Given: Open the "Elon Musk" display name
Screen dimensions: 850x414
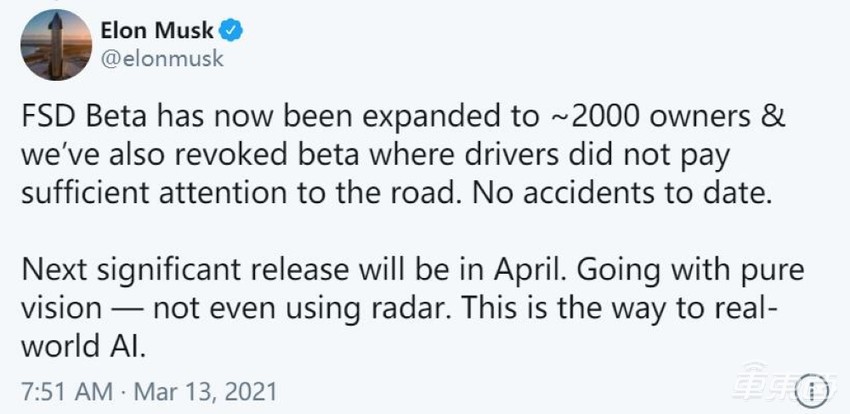Looking at the screenshot, I should (x=156, y=31).
